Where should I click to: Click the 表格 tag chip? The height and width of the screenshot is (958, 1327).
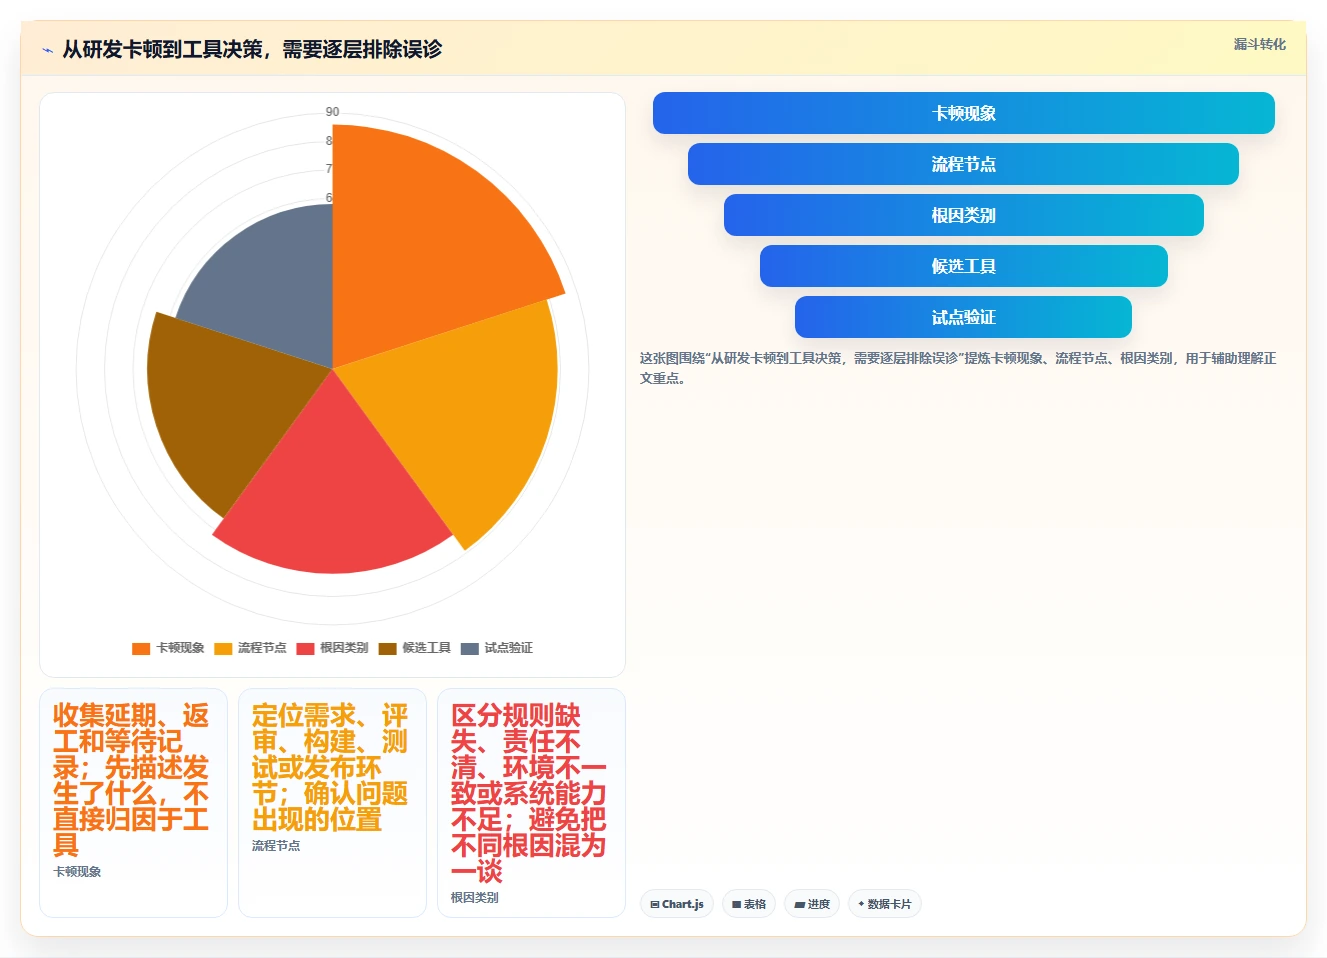(749, 904)
